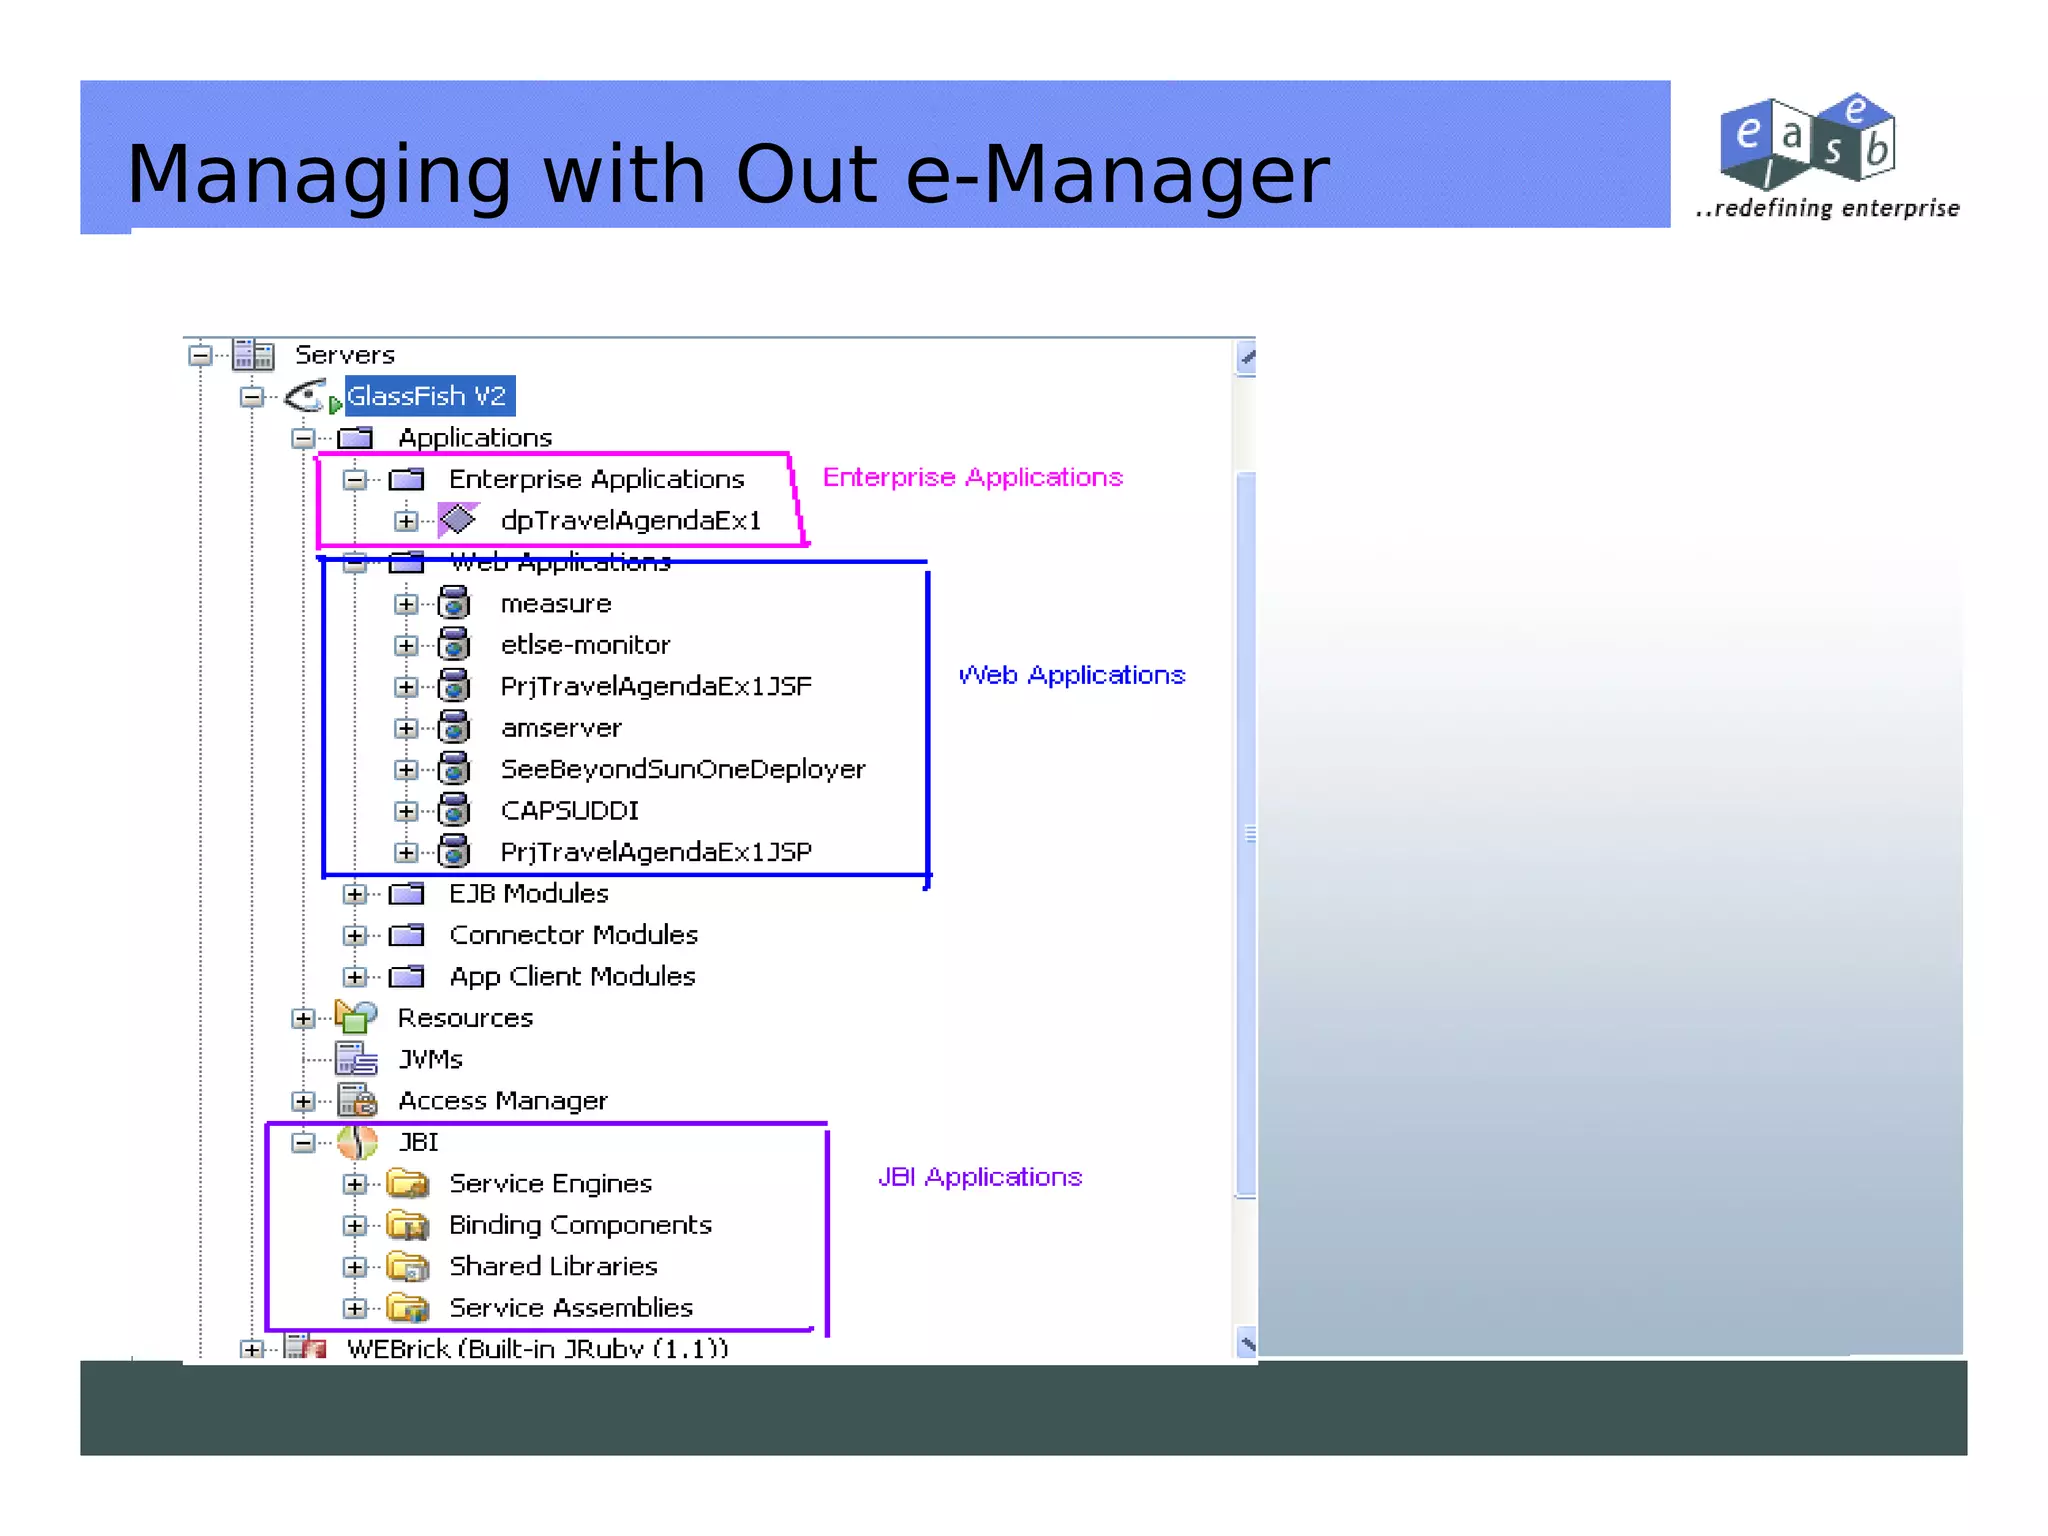
Task: Click the Resources node icon
Action: (356, 1017)
